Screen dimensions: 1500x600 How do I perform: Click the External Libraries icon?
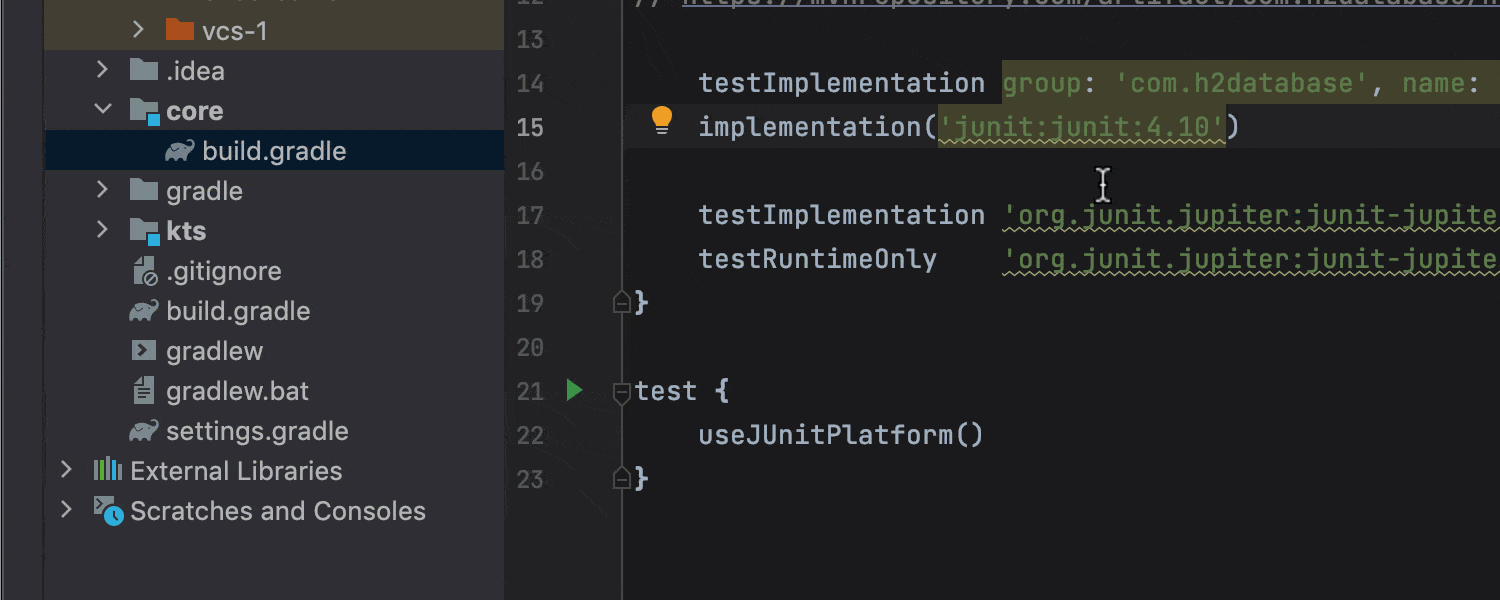coord(108,470)
